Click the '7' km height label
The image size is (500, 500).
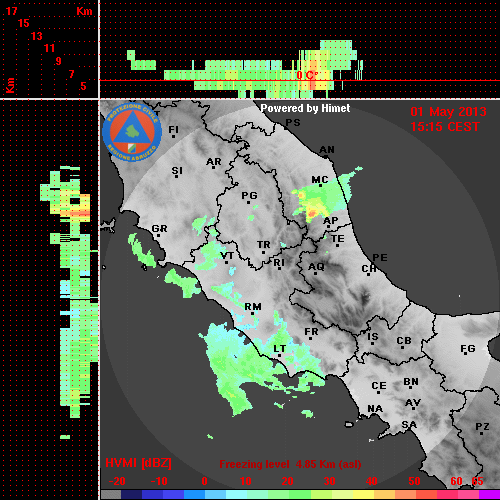pyautogui.click(x=71, y=74)
